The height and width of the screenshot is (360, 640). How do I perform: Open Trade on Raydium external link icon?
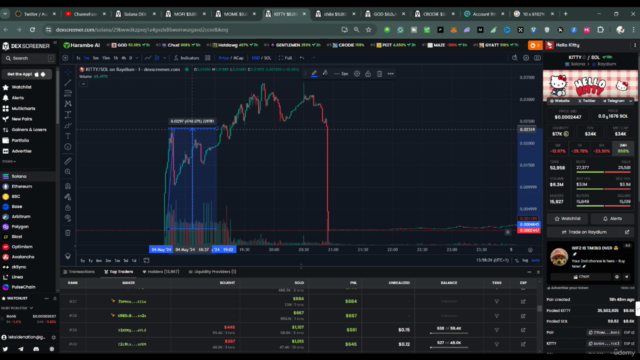click(627, 232)
